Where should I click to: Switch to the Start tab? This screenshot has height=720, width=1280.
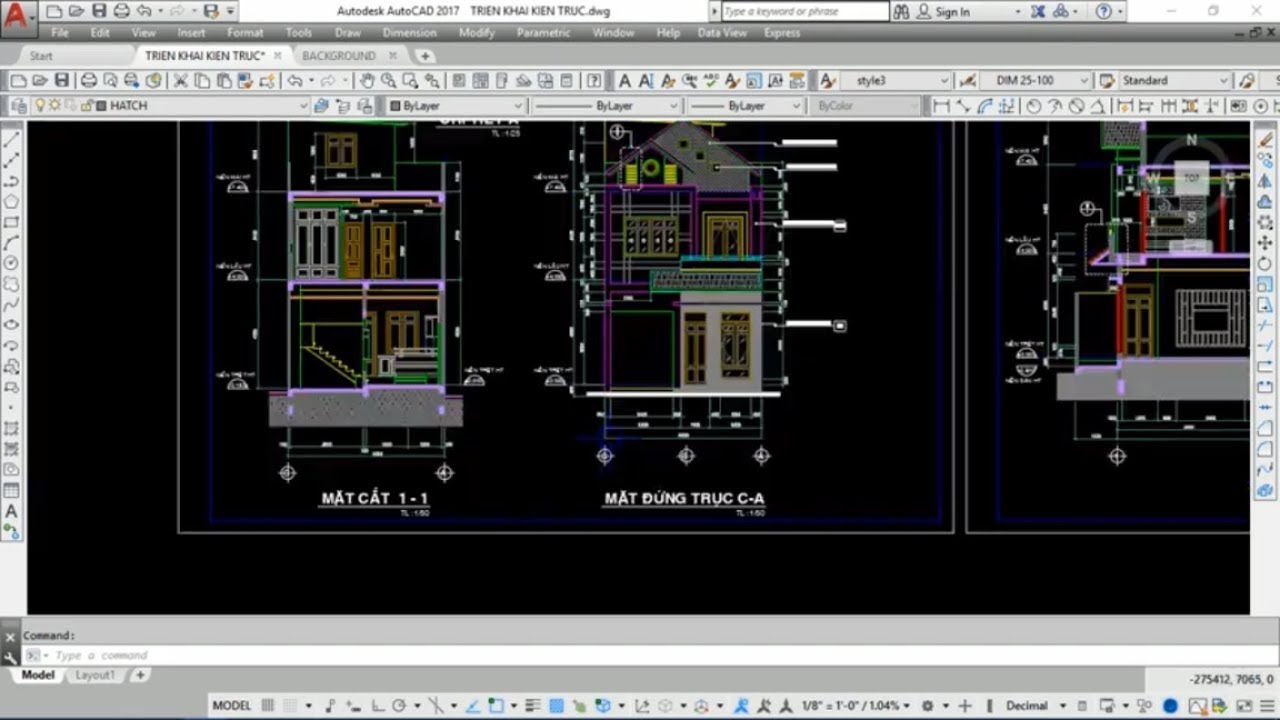click(41, 56)
